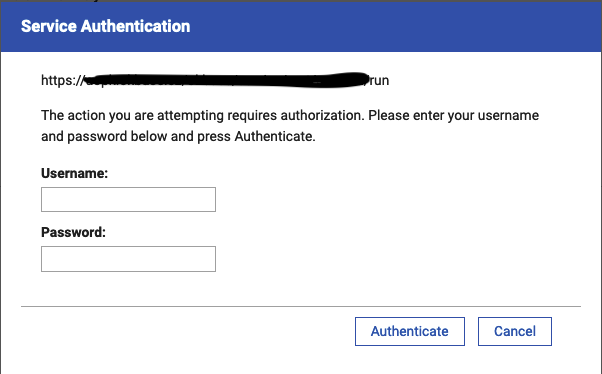Viewport: 602px width, 374px height.
Task: Click the Authenticate button
Action: pyautogui.click(x=410, y=331)
